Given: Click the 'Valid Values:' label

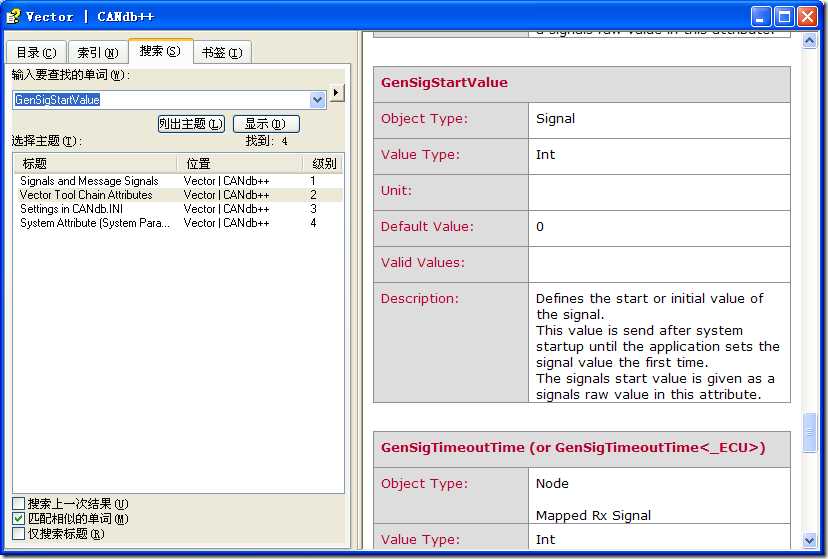Looking at the screenshot, I should (x=422, y=262).
